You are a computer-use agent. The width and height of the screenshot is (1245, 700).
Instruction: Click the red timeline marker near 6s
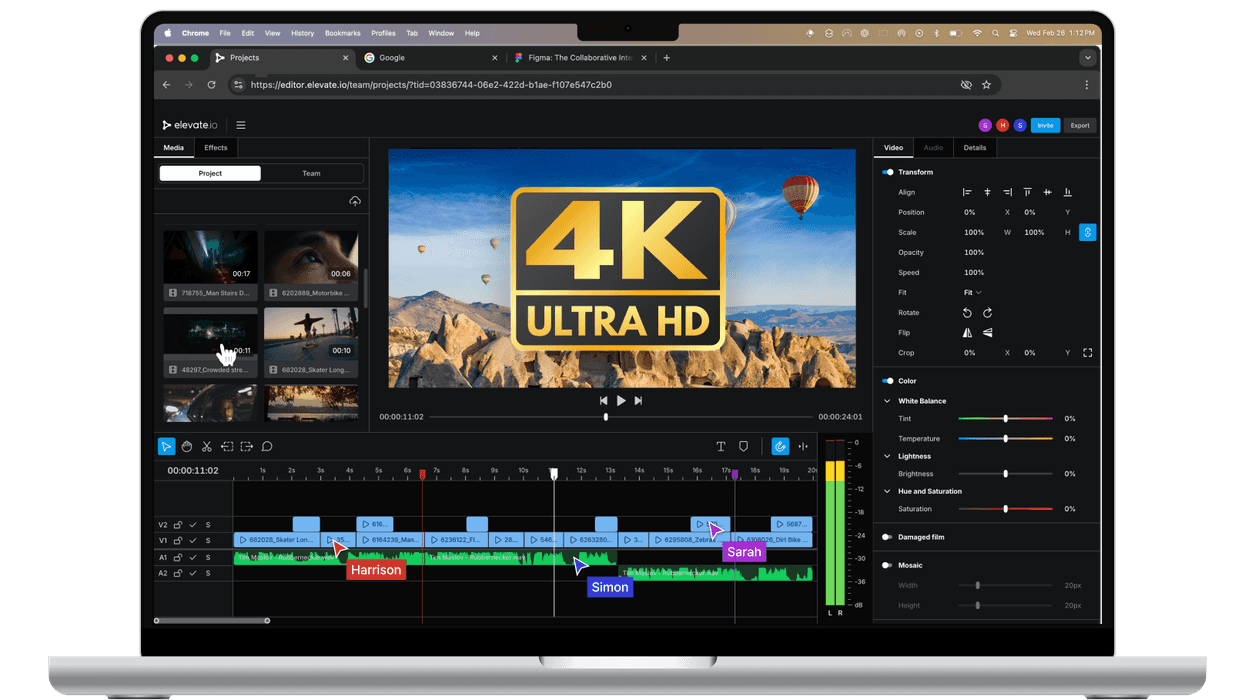[422, 475]
